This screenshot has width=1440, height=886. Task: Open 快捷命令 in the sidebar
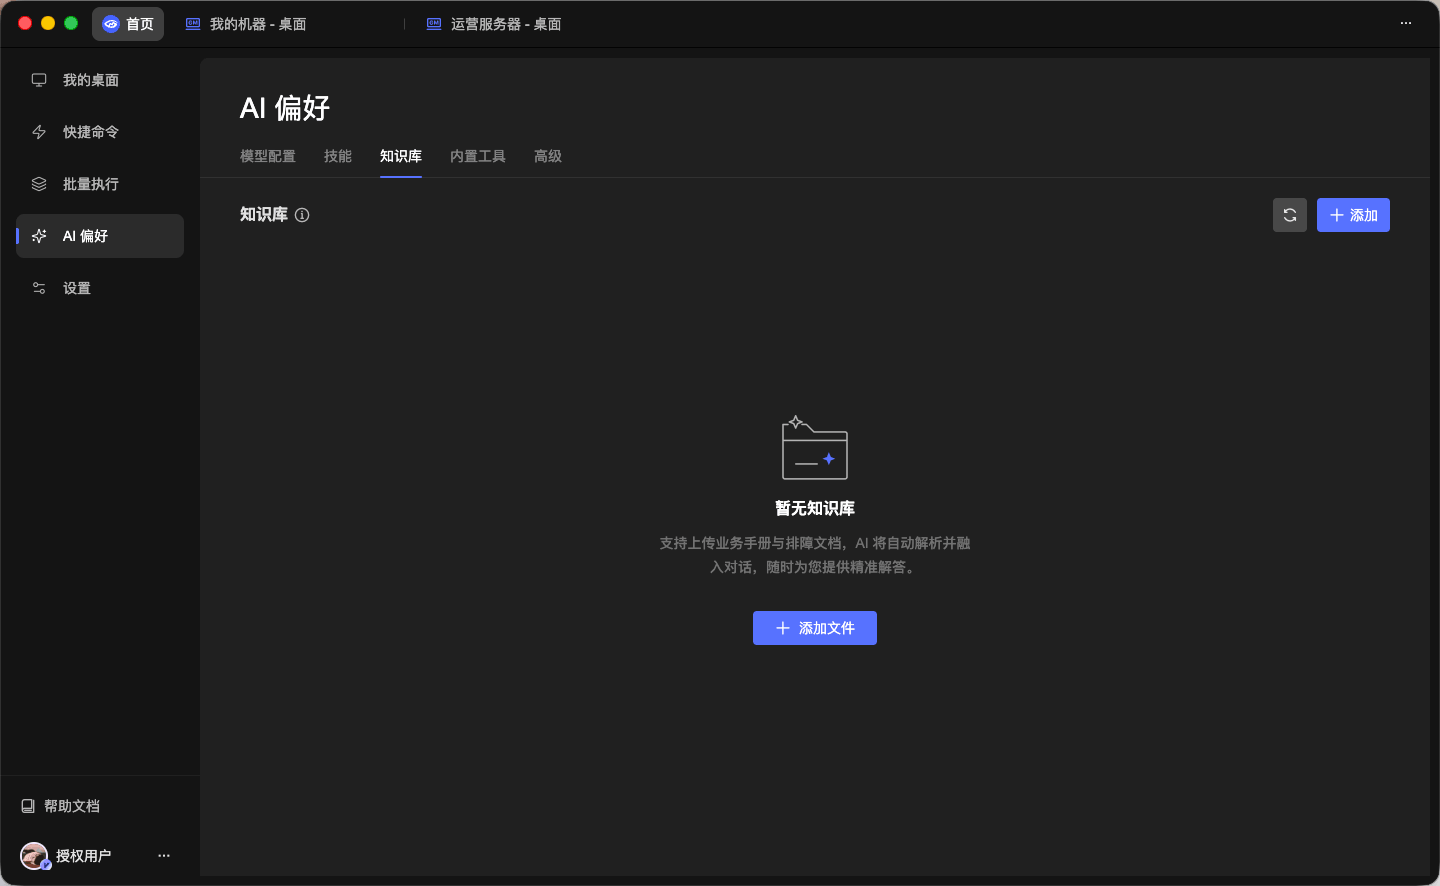[100, 132]
